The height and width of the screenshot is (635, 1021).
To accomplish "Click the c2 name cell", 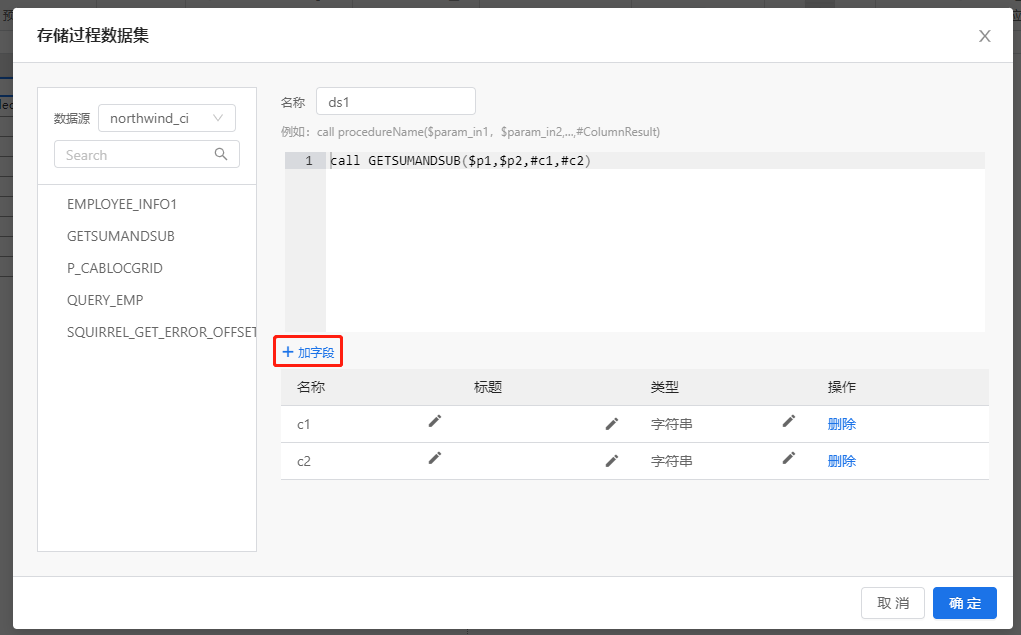I will 303,462.
